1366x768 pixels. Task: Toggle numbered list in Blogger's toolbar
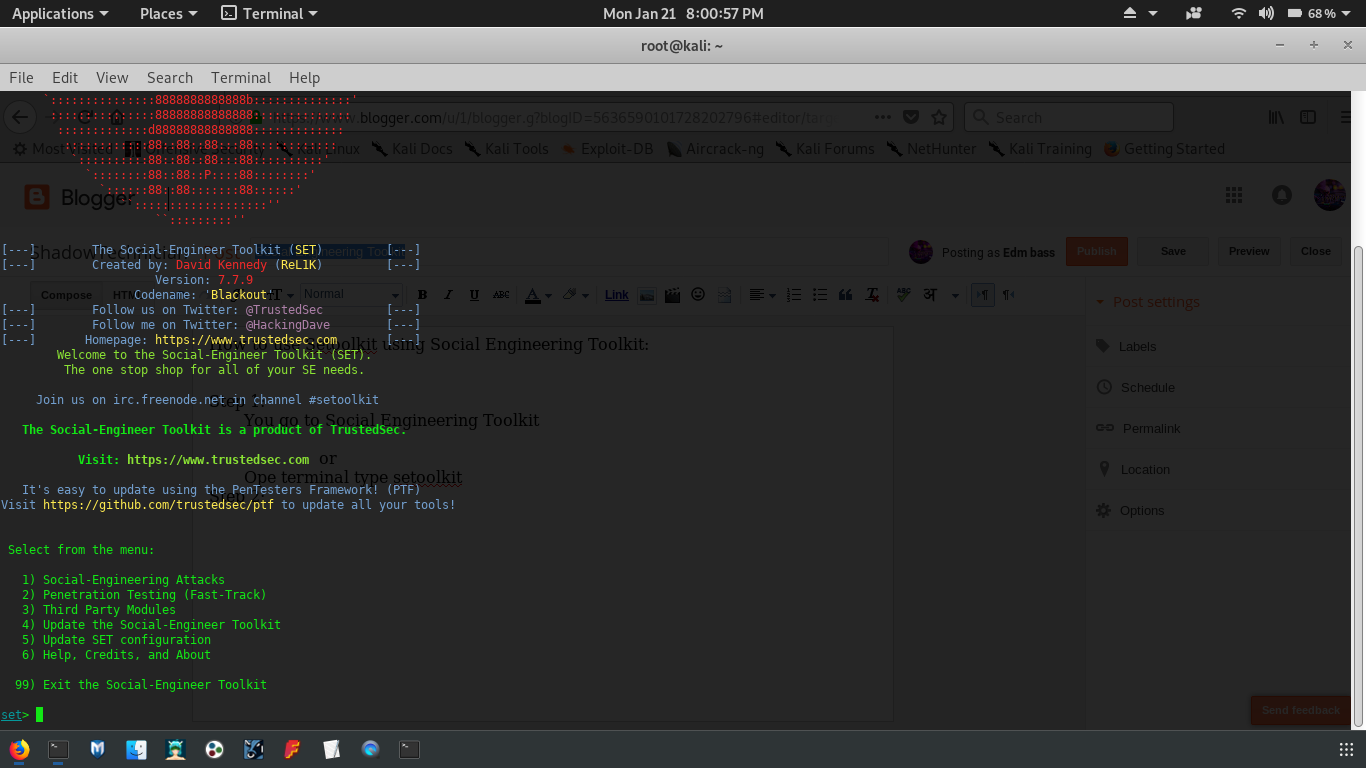794,295
